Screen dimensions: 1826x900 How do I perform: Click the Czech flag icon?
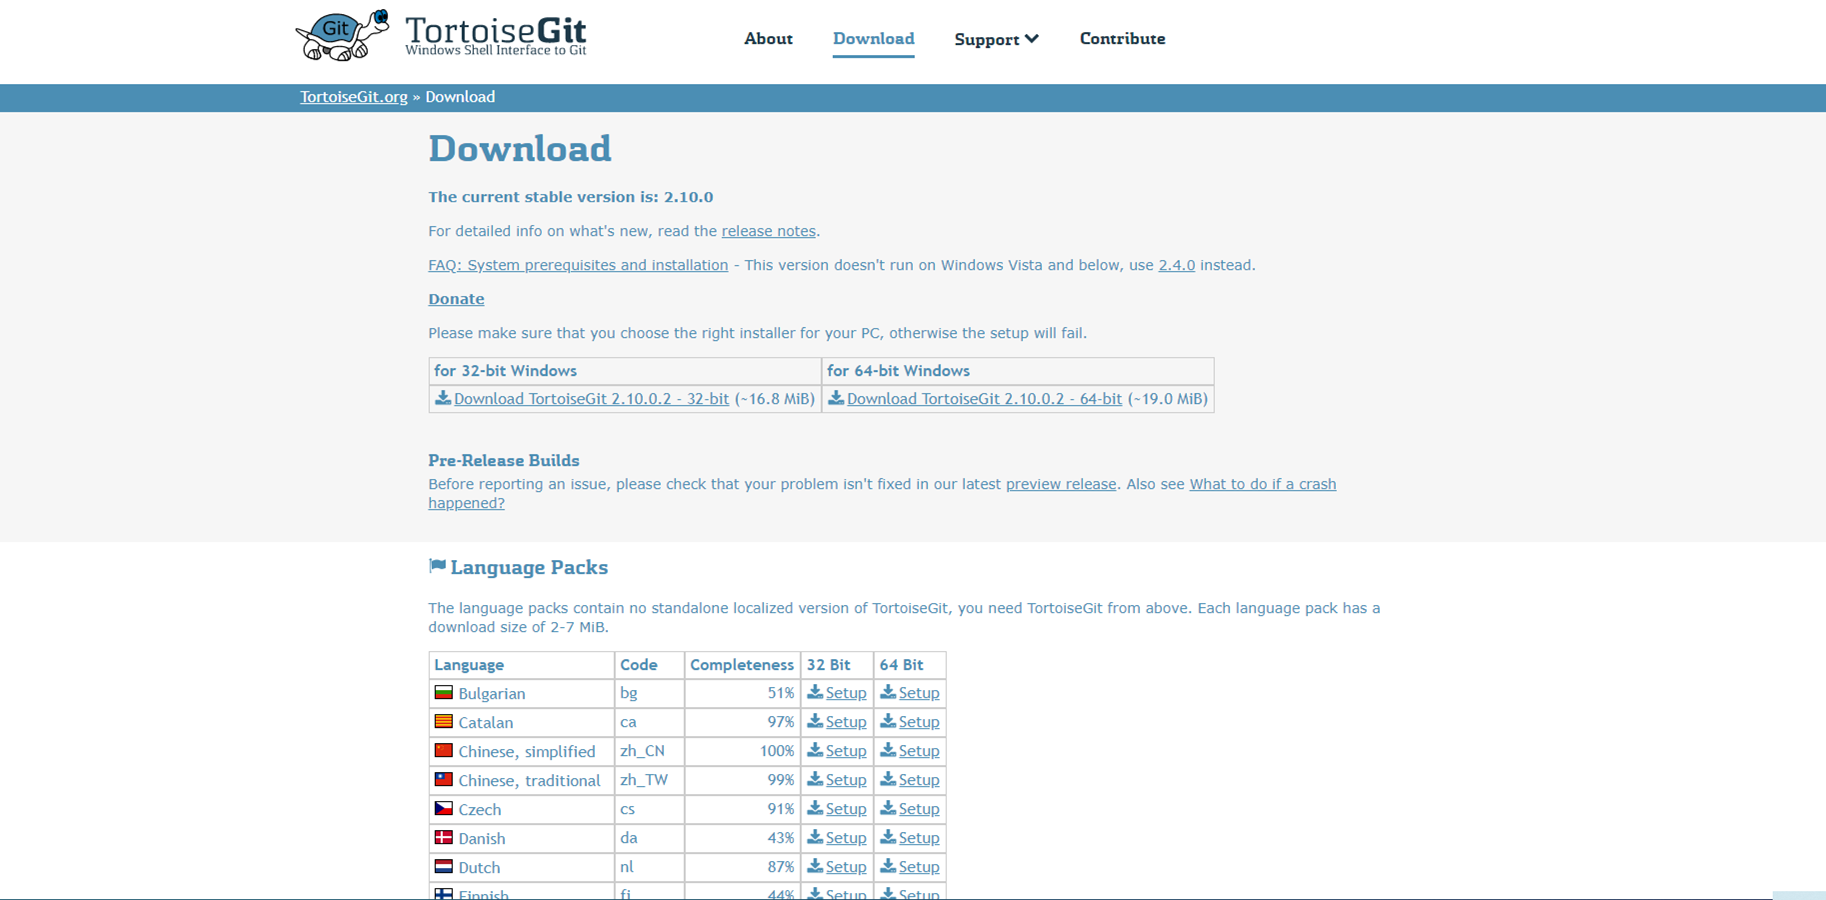443,808
